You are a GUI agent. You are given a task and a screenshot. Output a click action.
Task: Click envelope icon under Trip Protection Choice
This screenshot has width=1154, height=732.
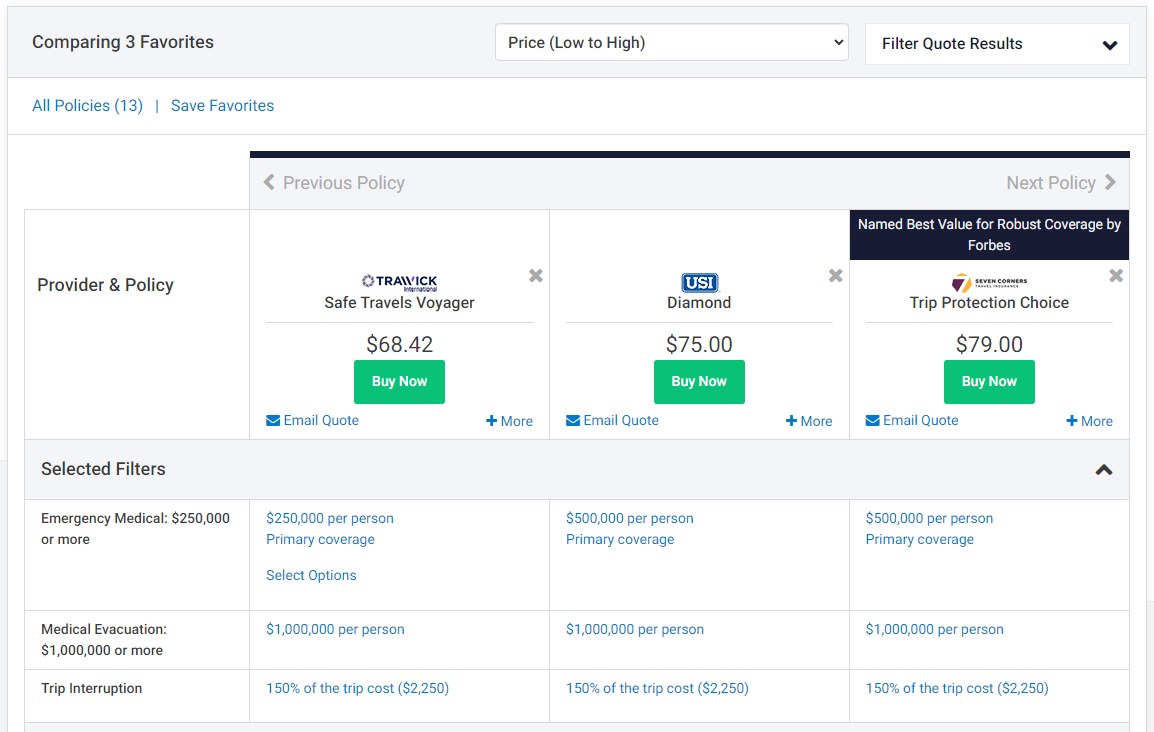click(x=873, y=421)
